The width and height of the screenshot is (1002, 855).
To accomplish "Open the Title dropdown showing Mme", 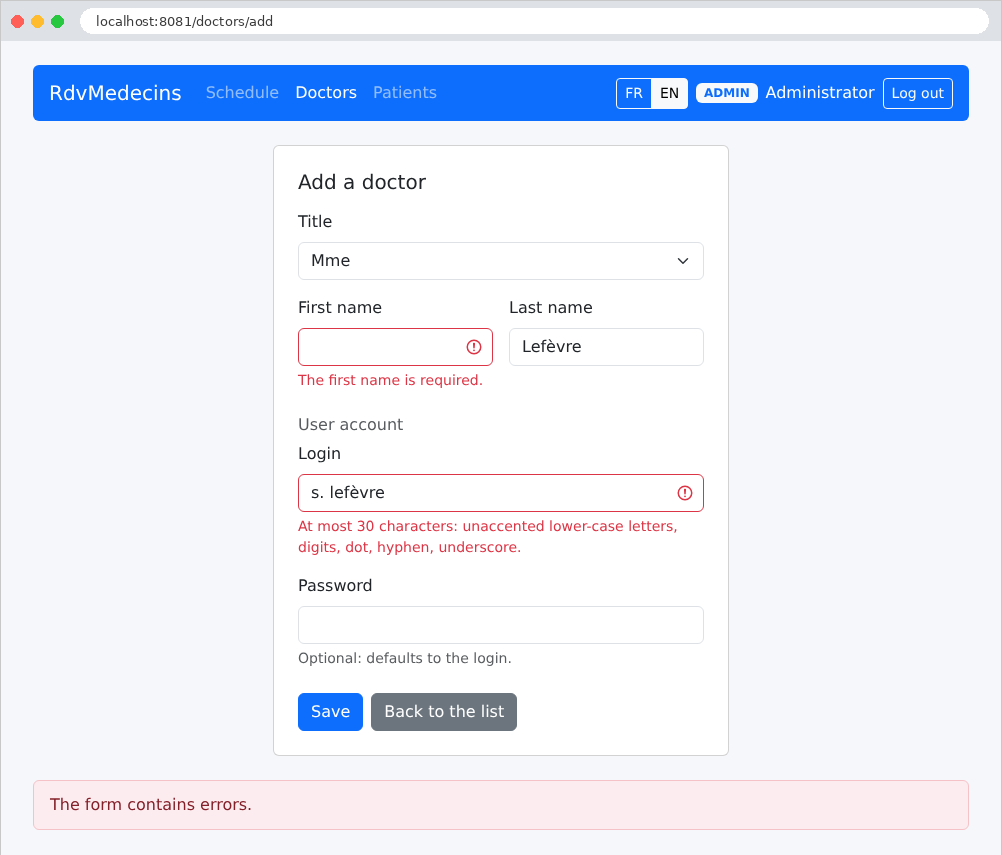I will tap(500, 261).
